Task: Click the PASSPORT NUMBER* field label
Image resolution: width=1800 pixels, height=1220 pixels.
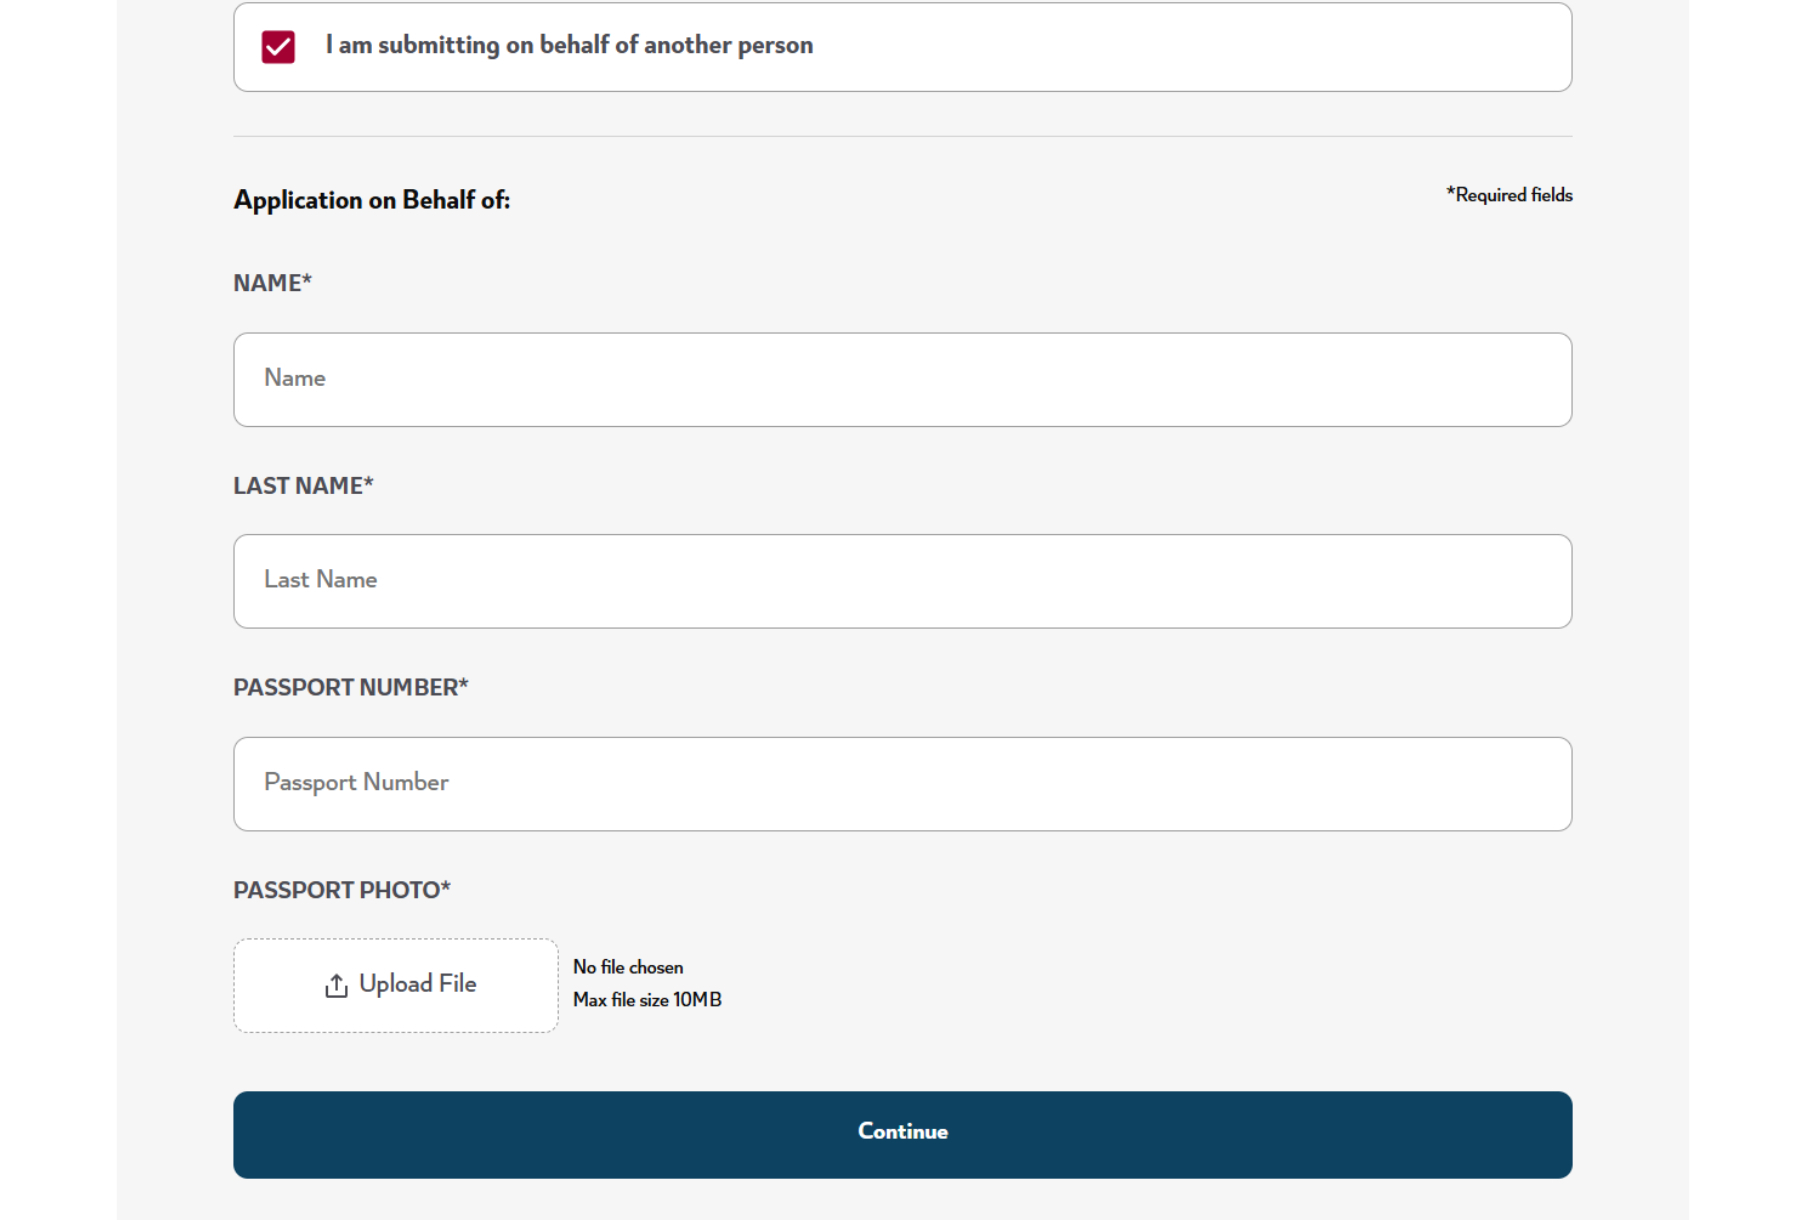Action: [x=350, y=688]
